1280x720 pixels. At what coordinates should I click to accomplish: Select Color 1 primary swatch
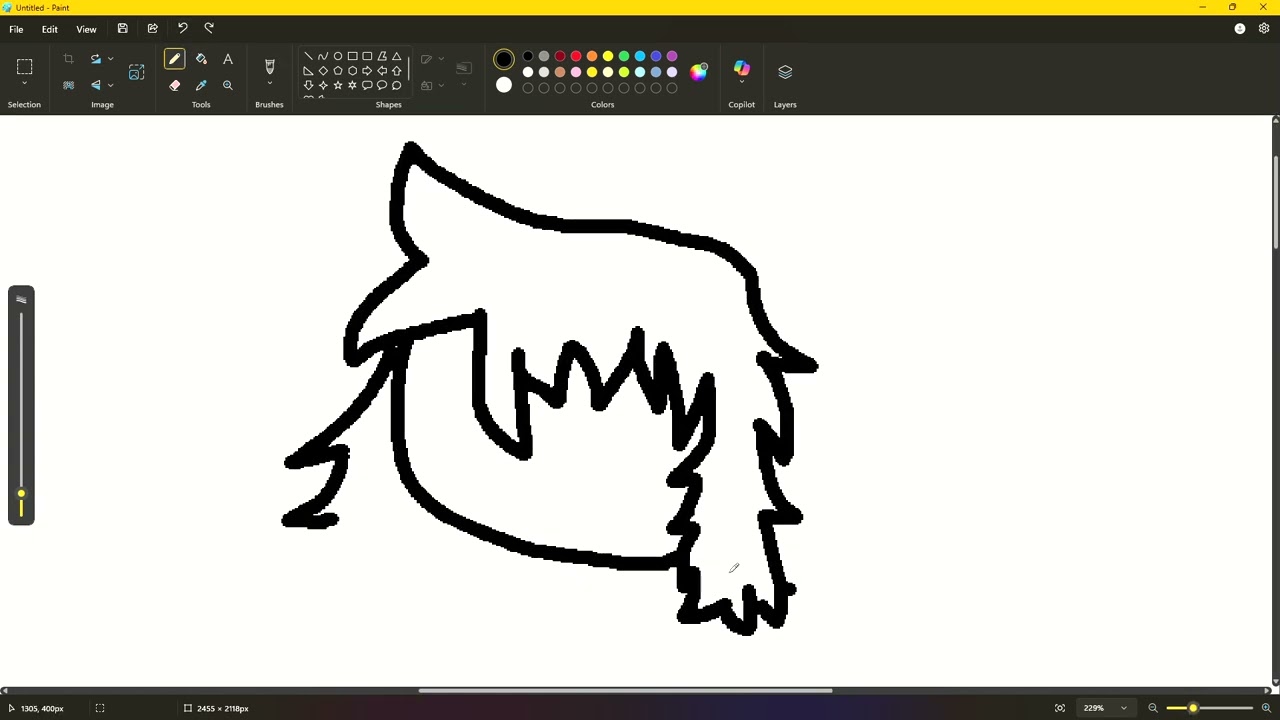504,60
